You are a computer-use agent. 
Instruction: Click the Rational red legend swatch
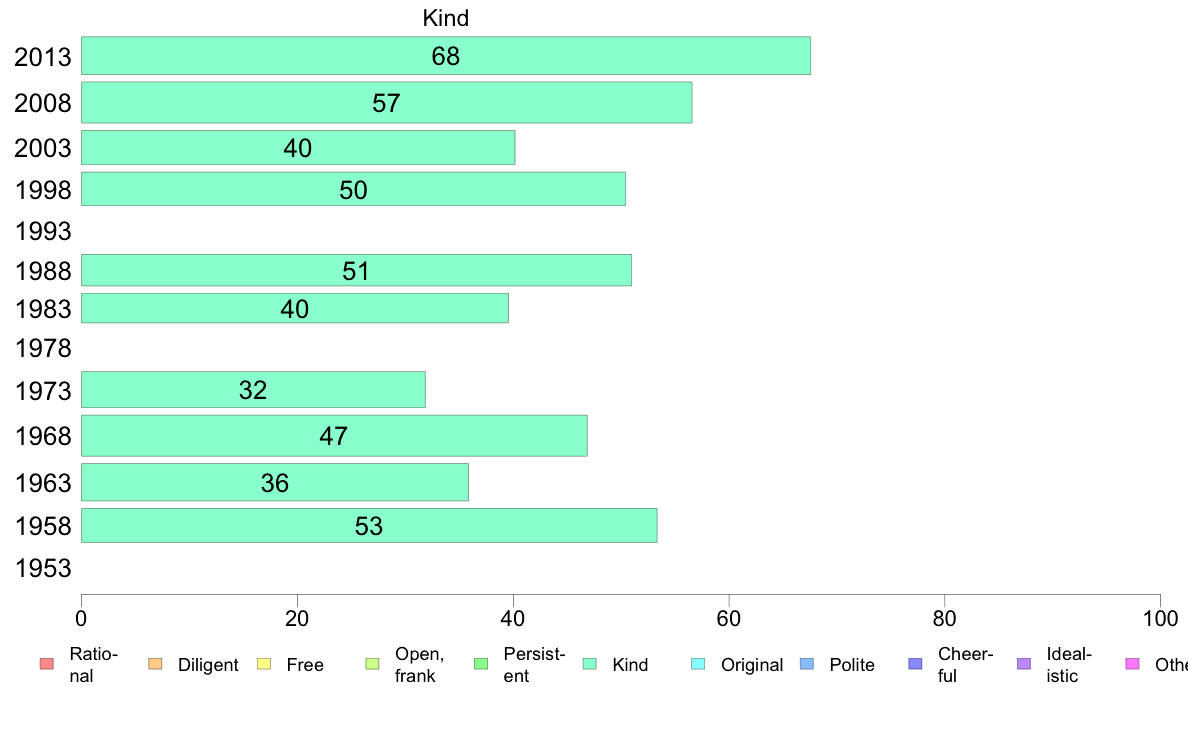47,664
